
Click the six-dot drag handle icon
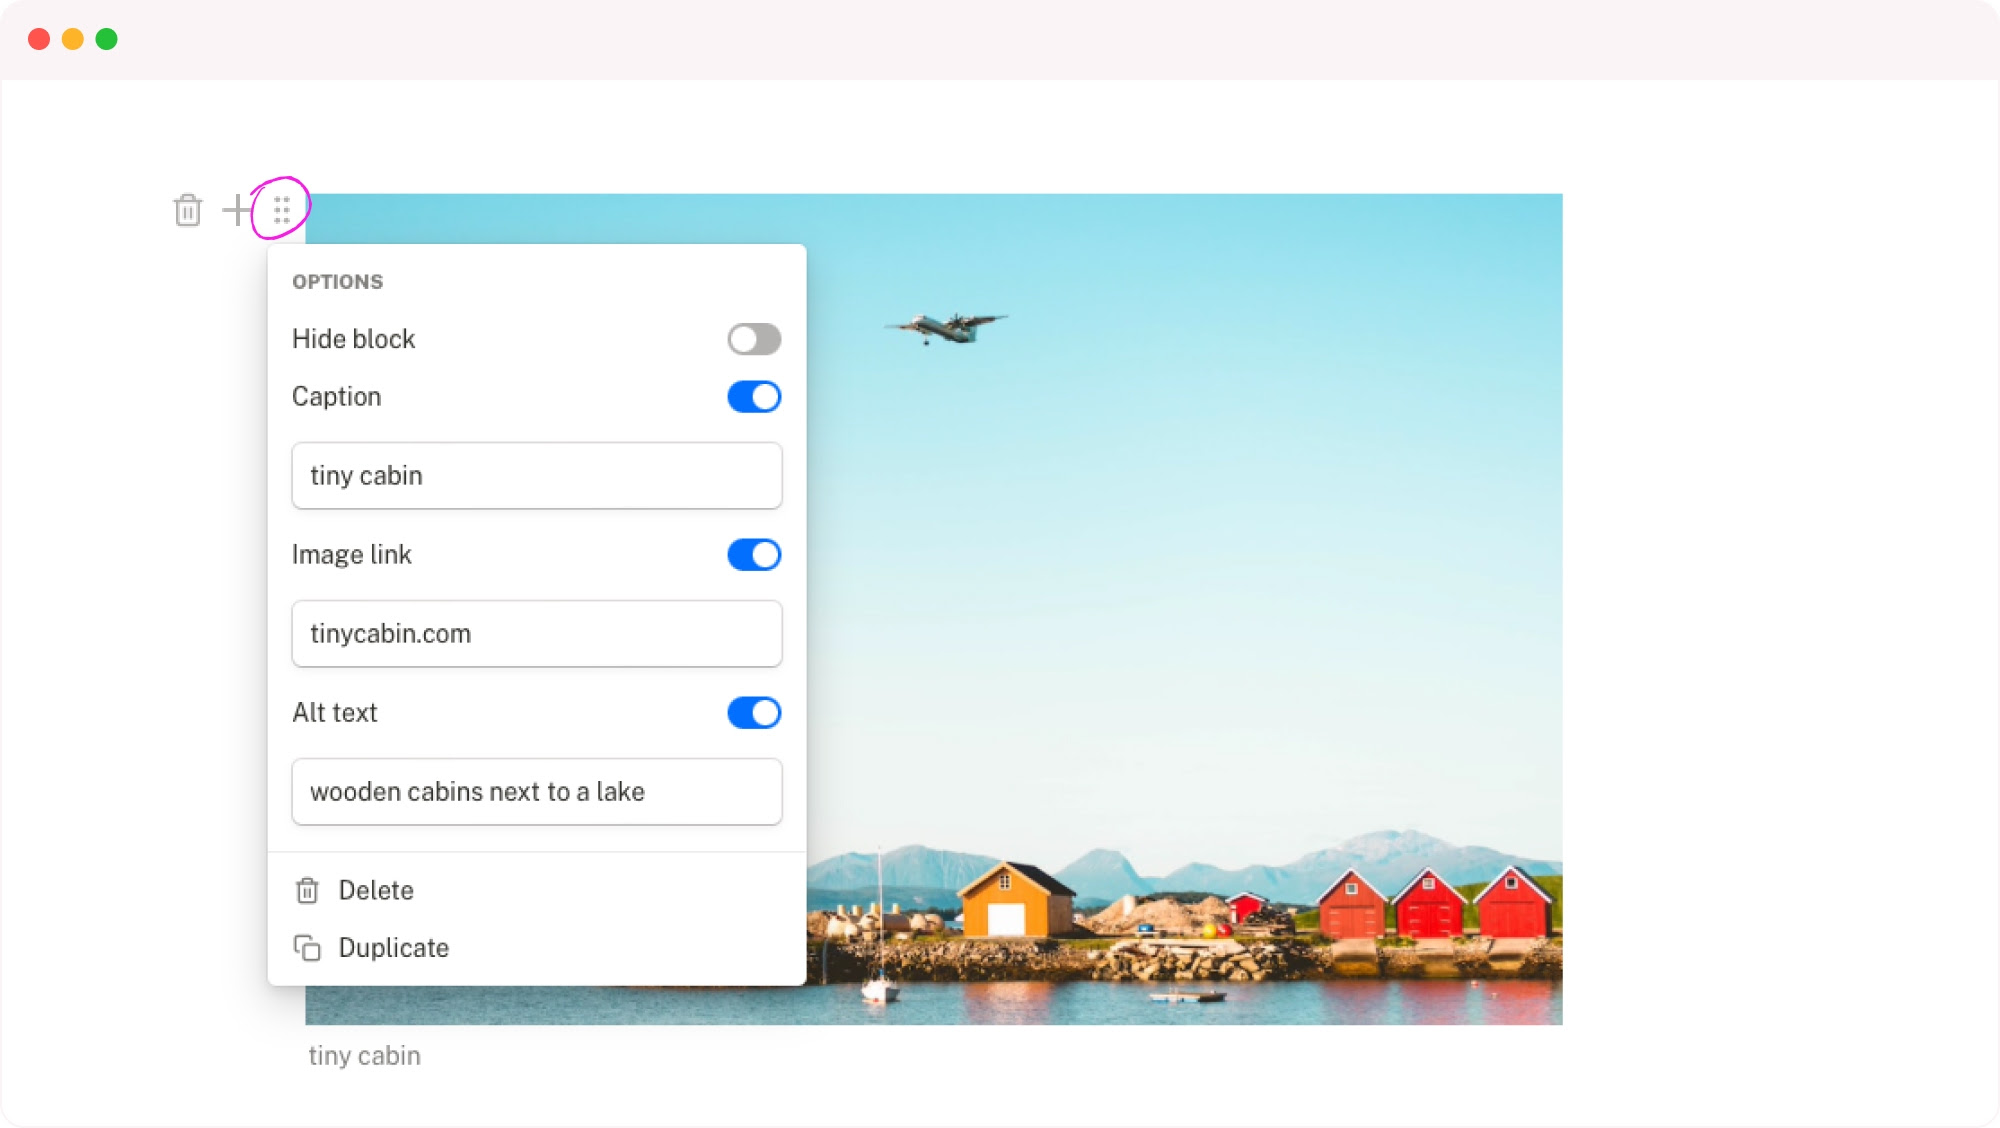point(282,209)
